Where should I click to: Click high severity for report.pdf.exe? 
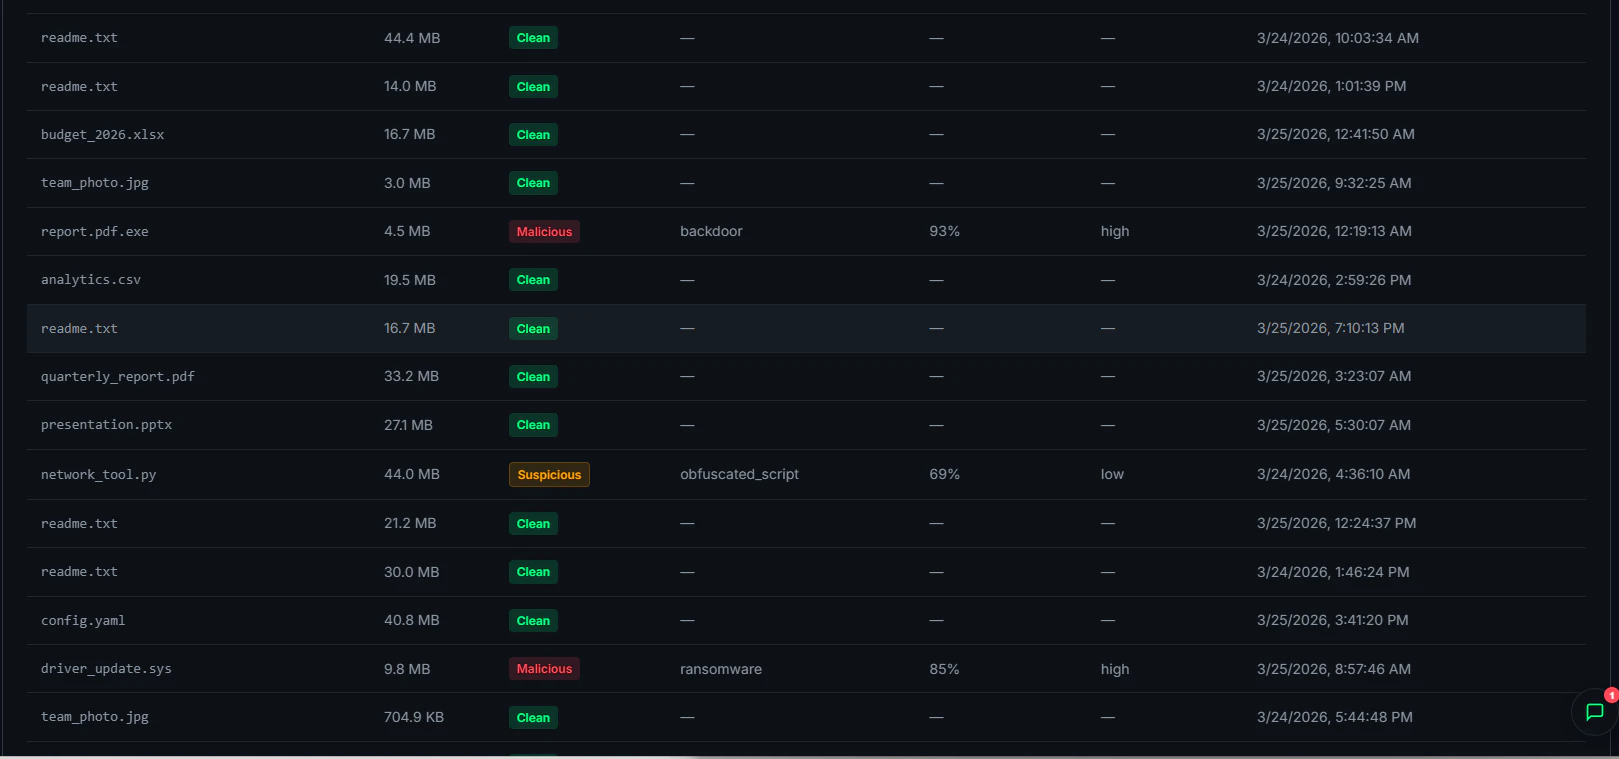1115,231
